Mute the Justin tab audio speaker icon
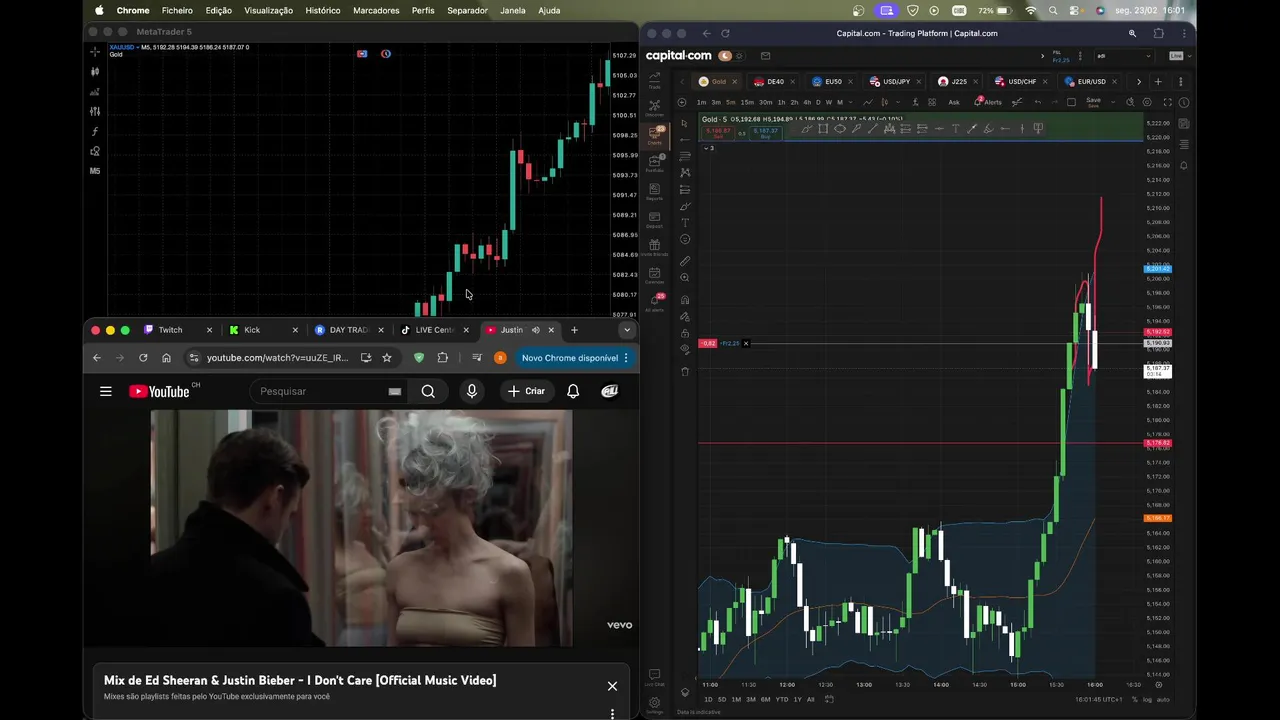 (x=535, y=330)
